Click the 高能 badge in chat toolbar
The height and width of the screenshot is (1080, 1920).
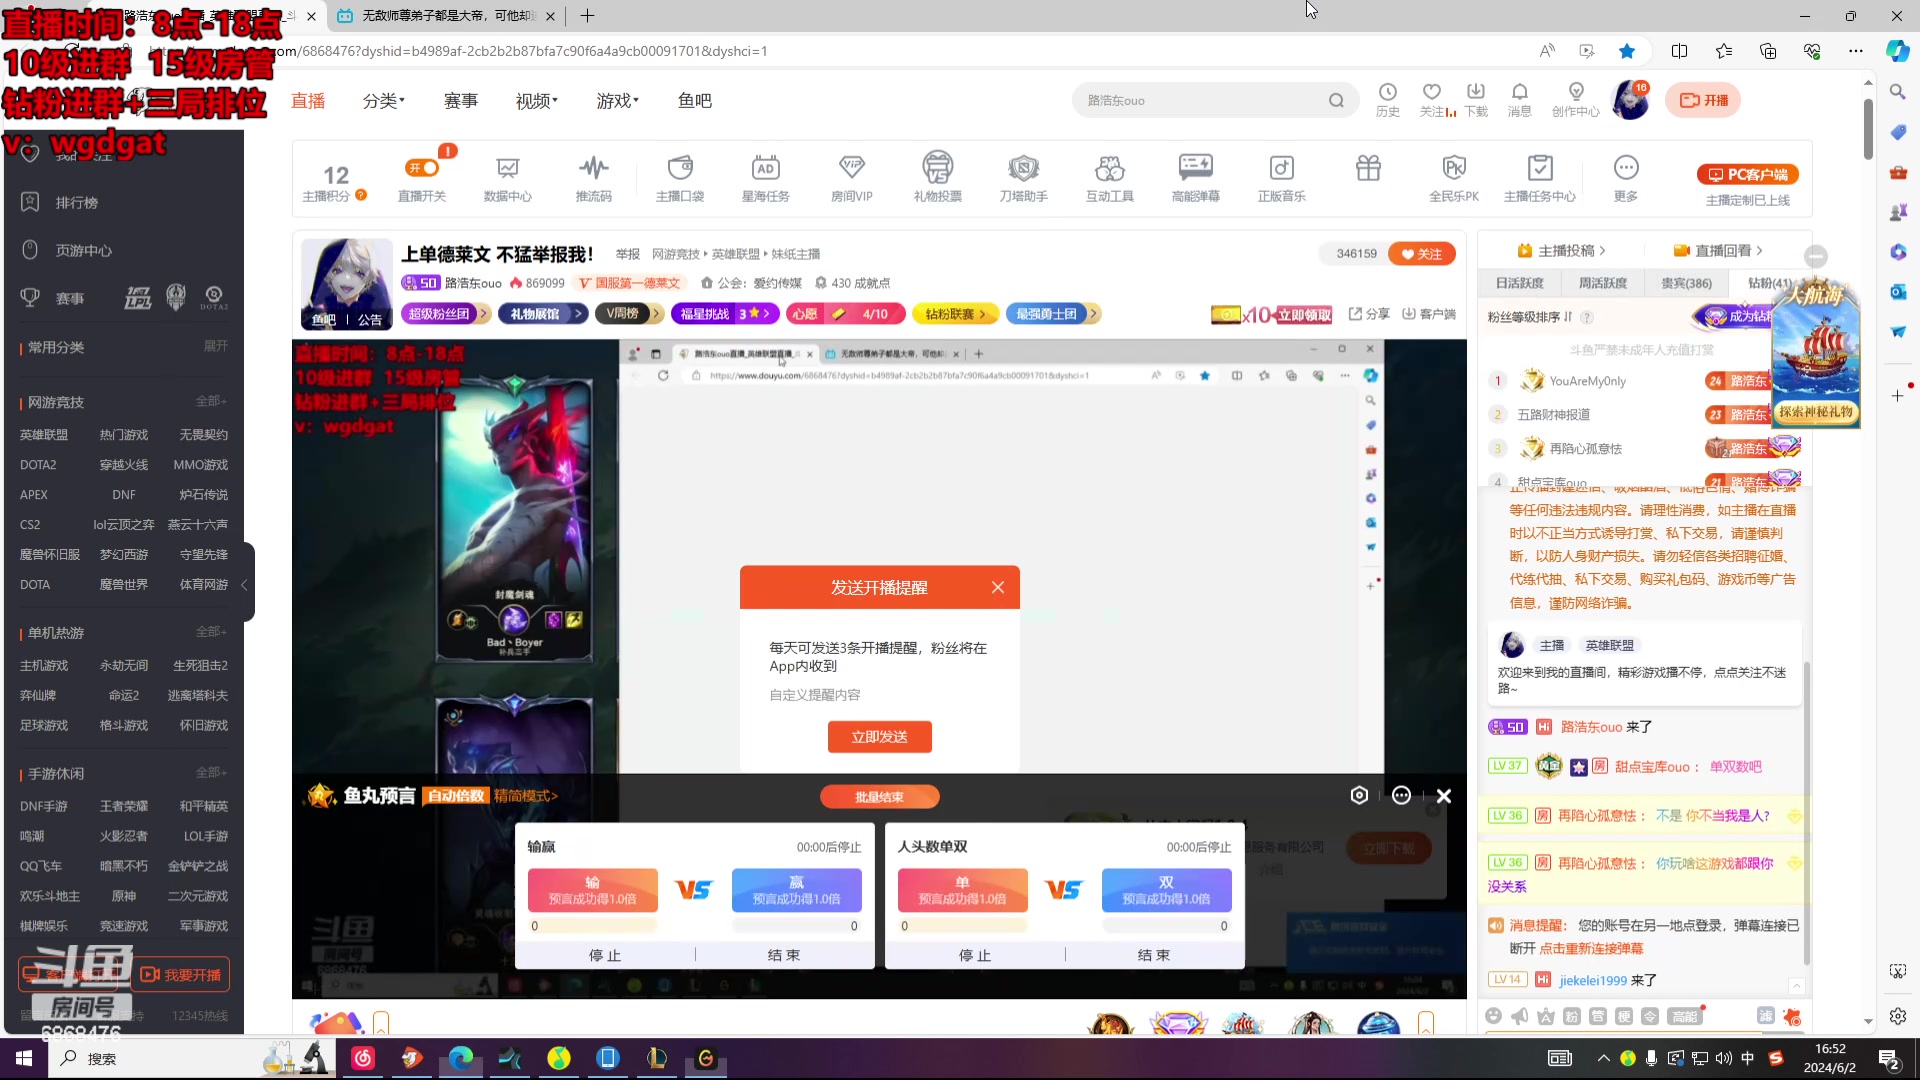(x=1685, y=1016)
